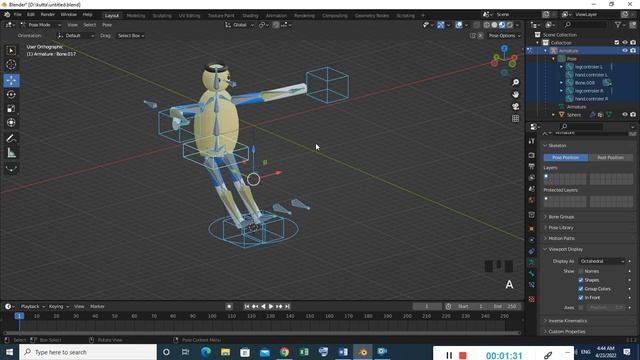Toggle the Axes checkbox
Viewport: 640px width, 360px height.
(x=581, y=307)
